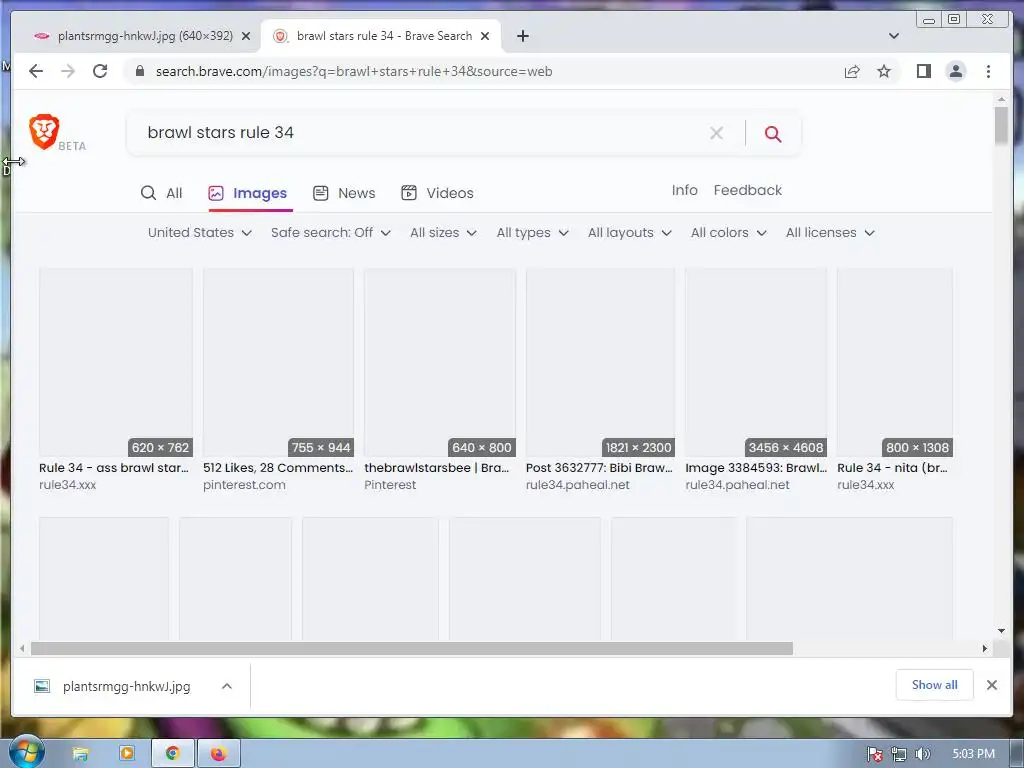Reload the current page

coord(100,71)
